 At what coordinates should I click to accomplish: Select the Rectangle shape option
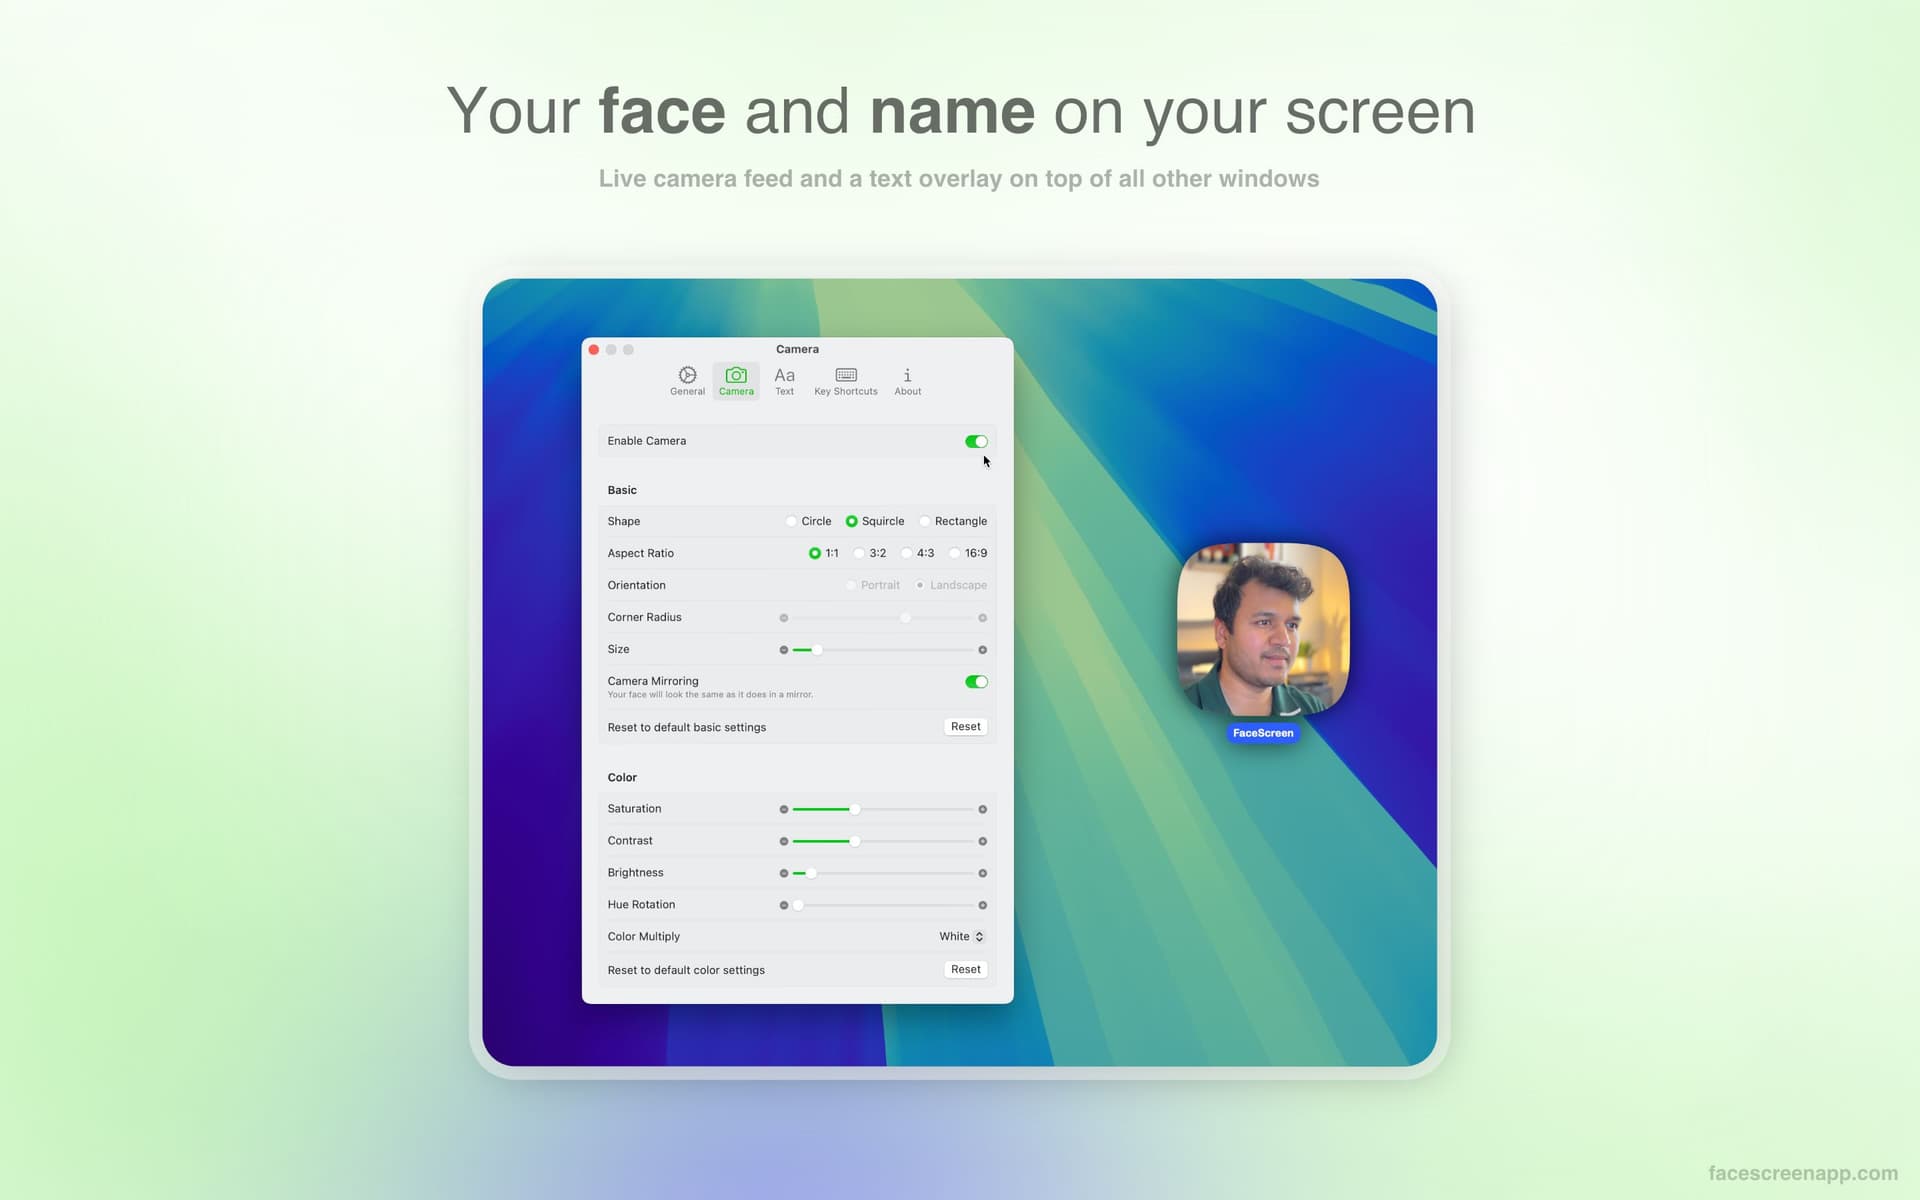click(953, 521)
